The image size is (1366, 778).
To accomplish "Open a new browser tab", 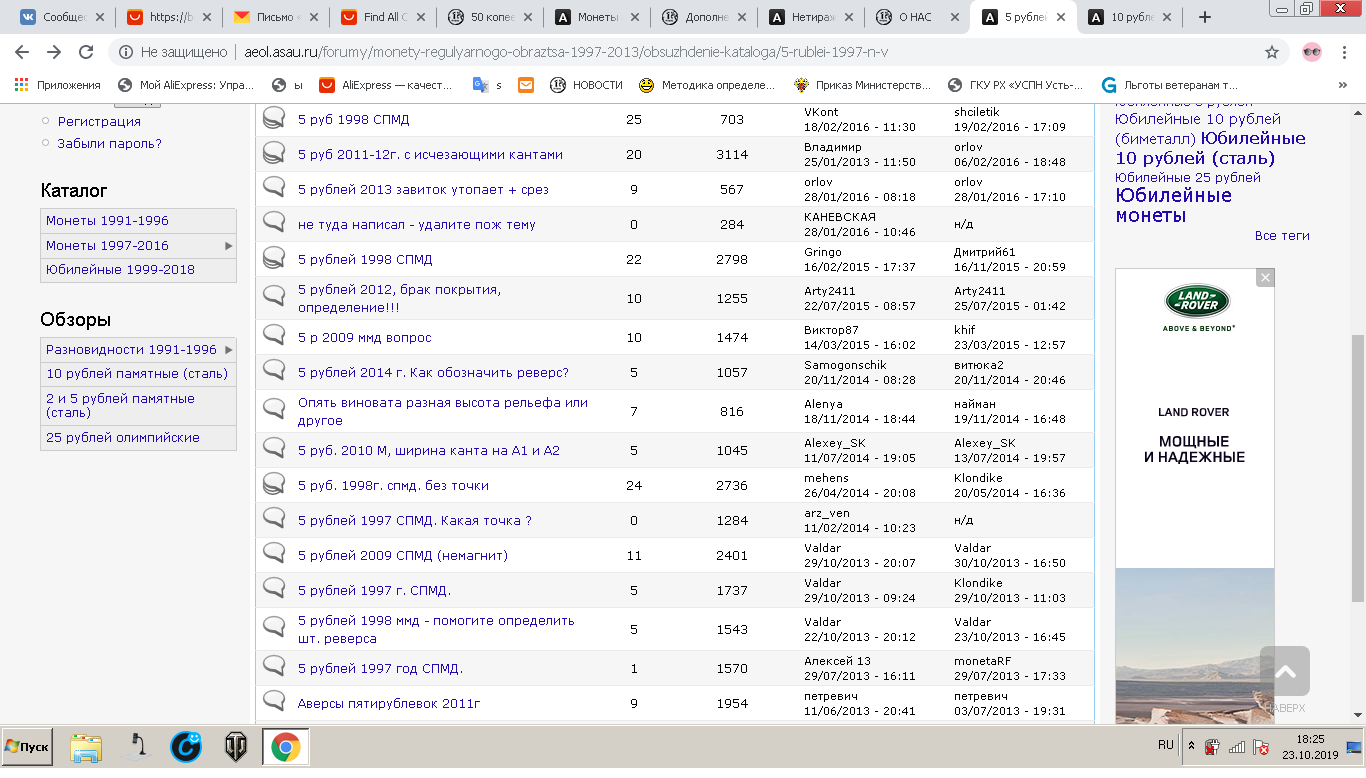I will (1204, 17).
